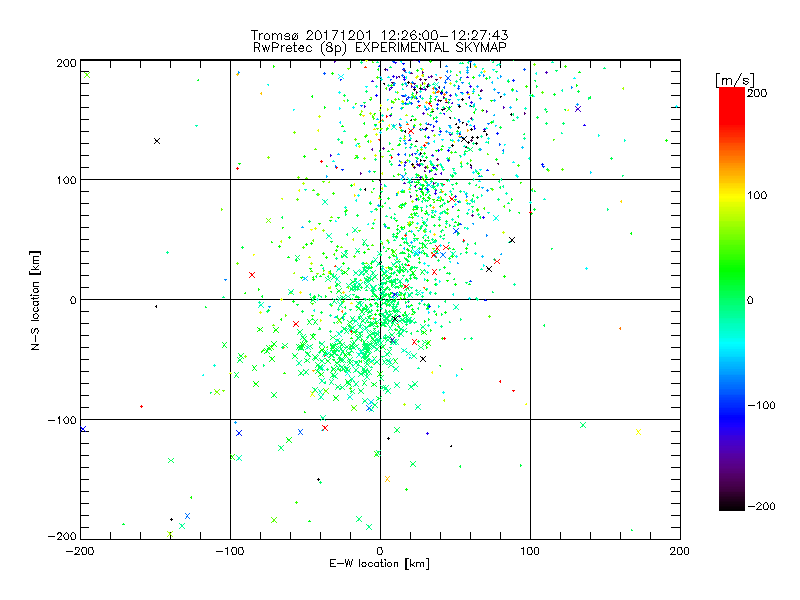Click the title line 'Tromsø 20171201 12:26:00-12:27:43'
The image size is (800, 600).
tap(379, 35)
